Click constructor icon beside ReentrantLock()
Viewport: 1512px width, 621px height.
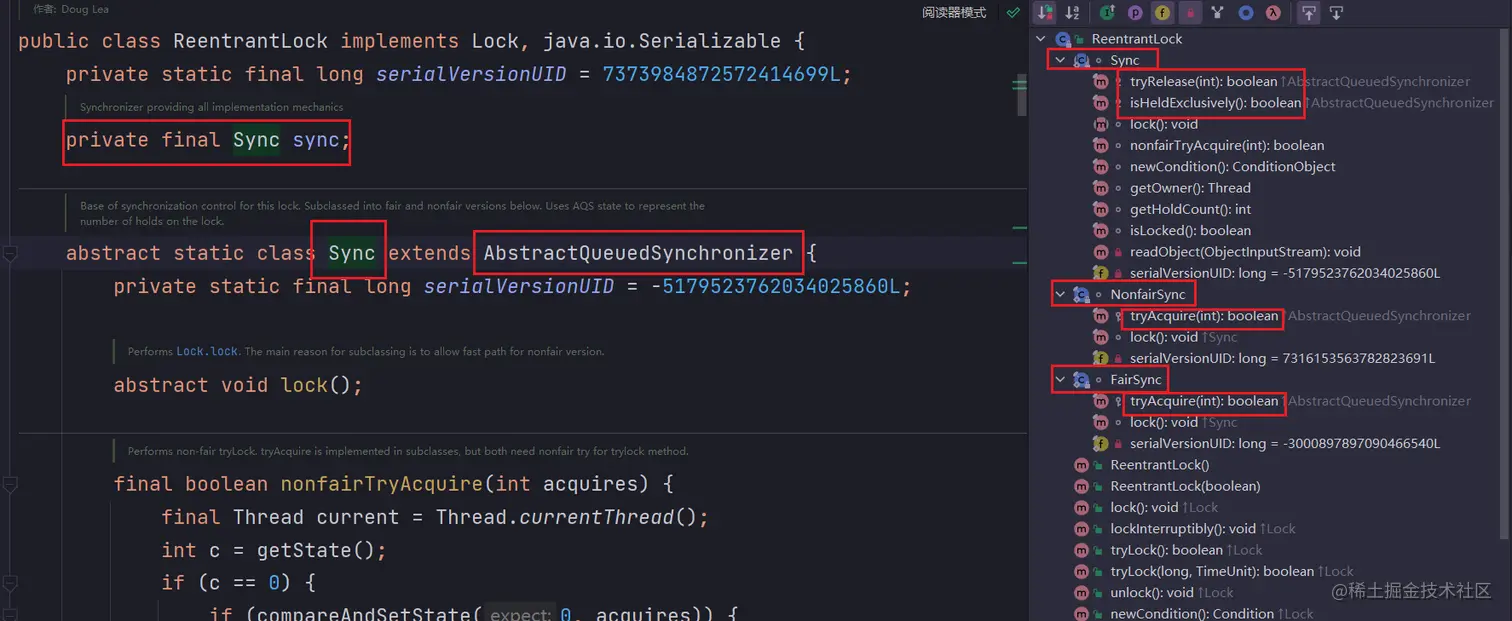(1081, 465)
